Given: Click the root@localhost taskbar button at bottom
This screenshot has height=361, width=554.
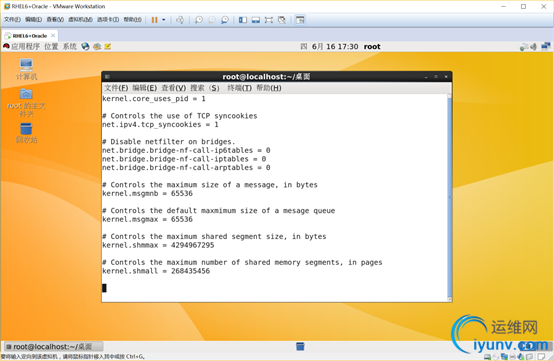Looking at the screenshot, I should click(x=53, y=347).
